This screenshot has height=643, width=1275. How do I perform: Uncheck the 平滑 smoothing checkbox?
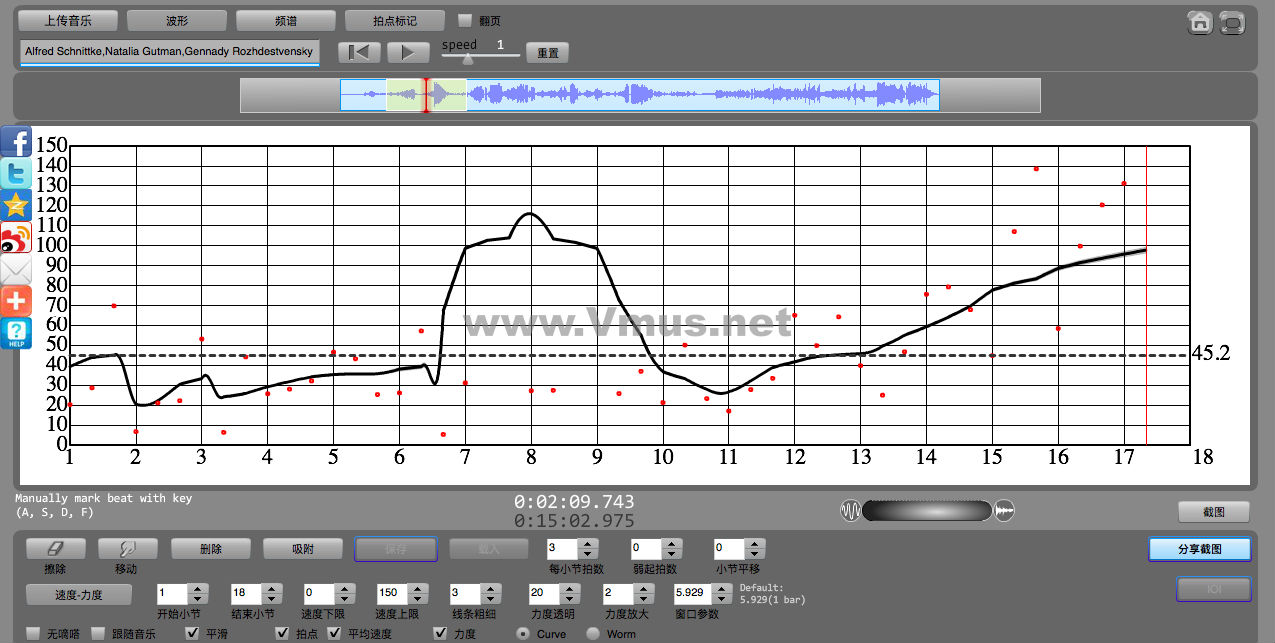(x=193, y=633)
